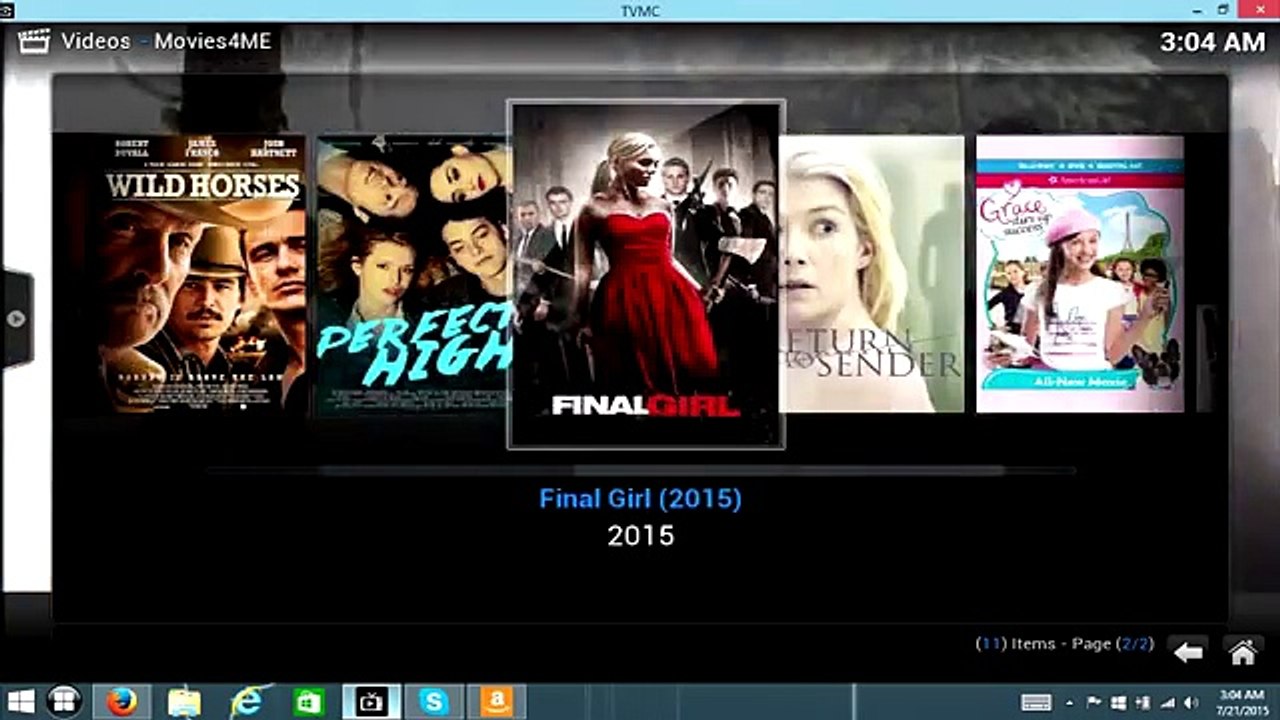Open the highlighted Final Girl poster

pos(646,274)
